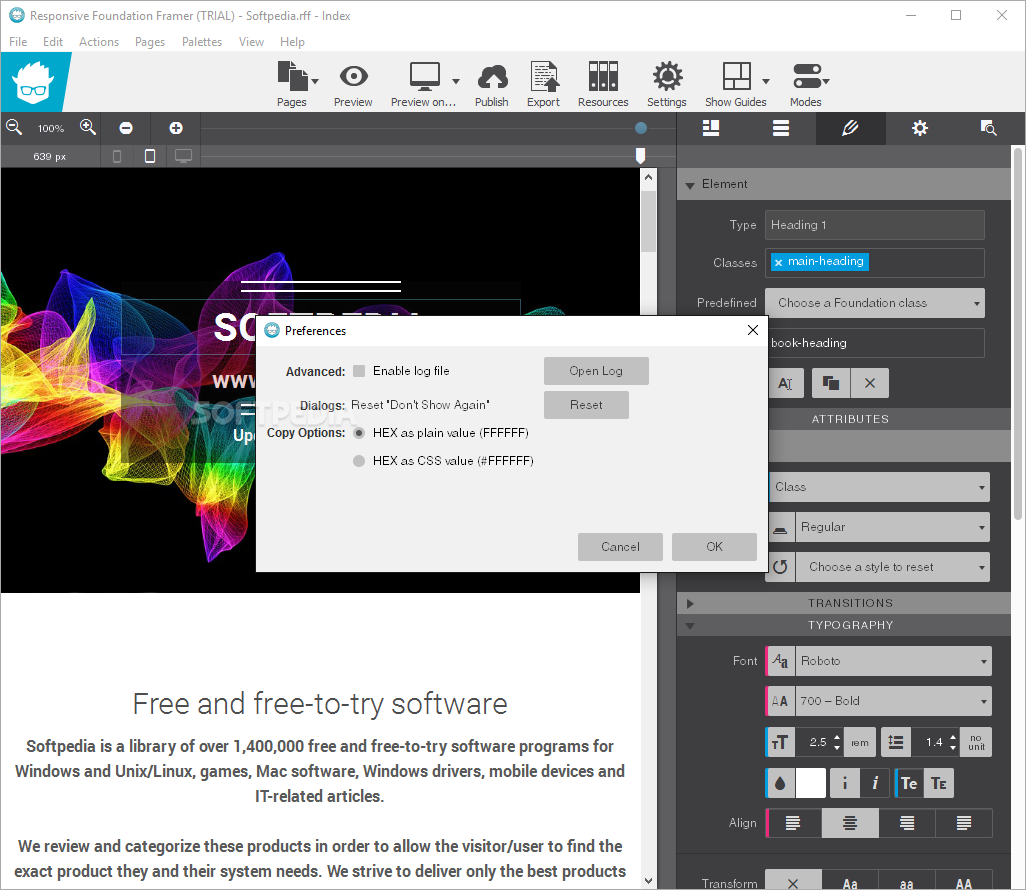
Task: Open Choose a Foundation class dropdown
Action: click(875, 303)
